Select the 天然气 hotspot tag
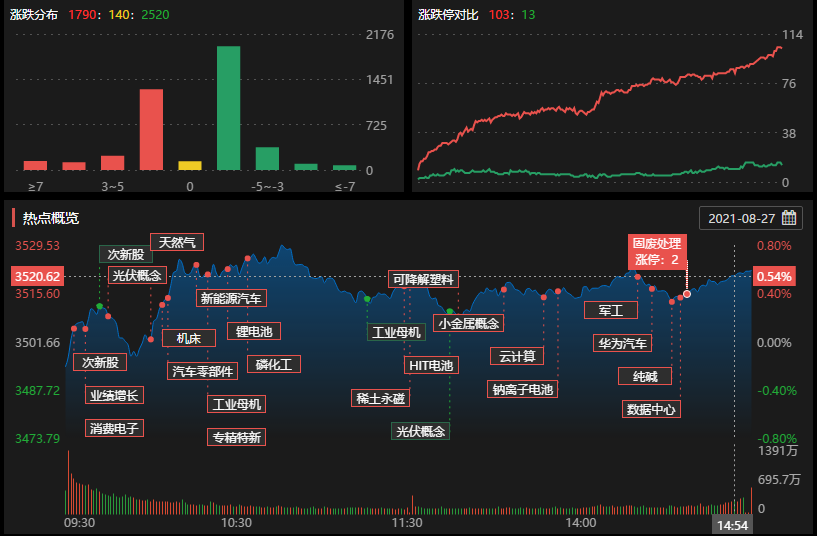 (x=177, y=241)
